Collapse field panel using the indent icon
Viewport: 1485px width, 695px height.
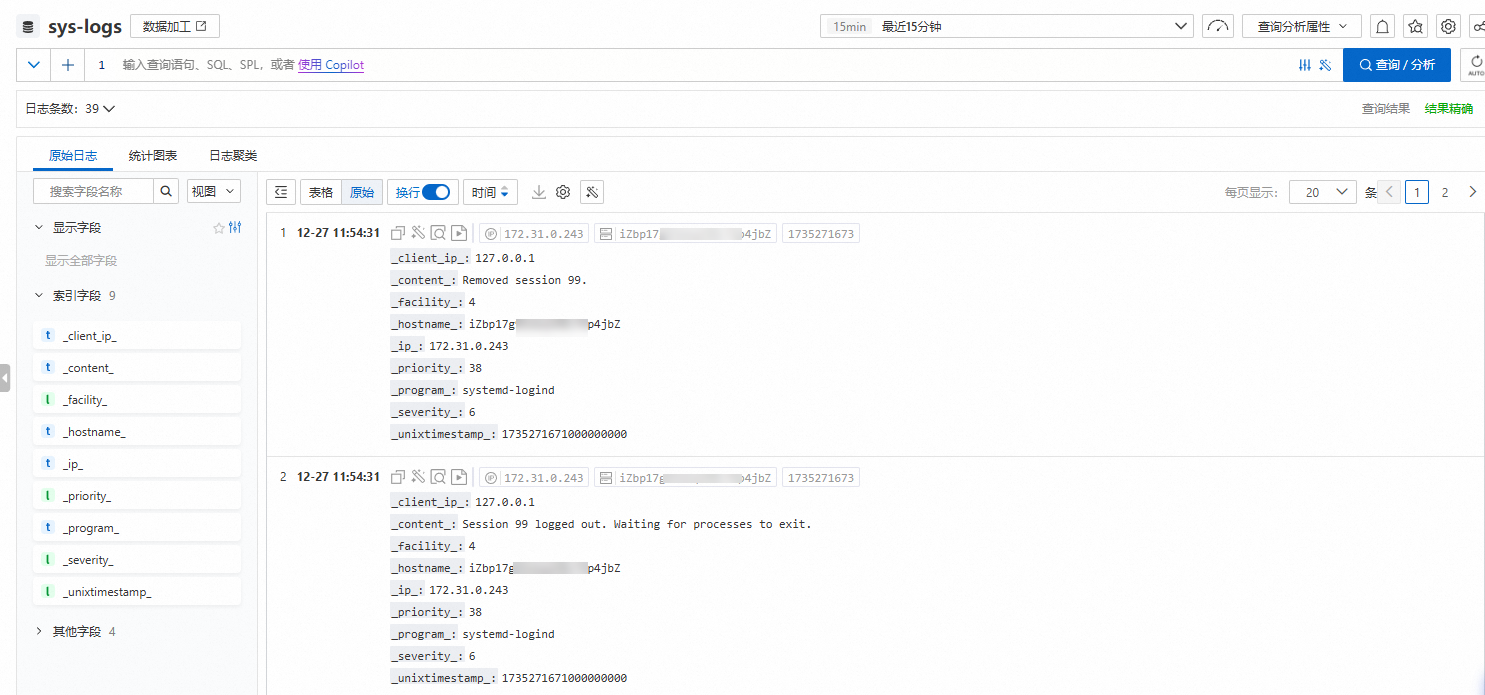pos(281,192)
